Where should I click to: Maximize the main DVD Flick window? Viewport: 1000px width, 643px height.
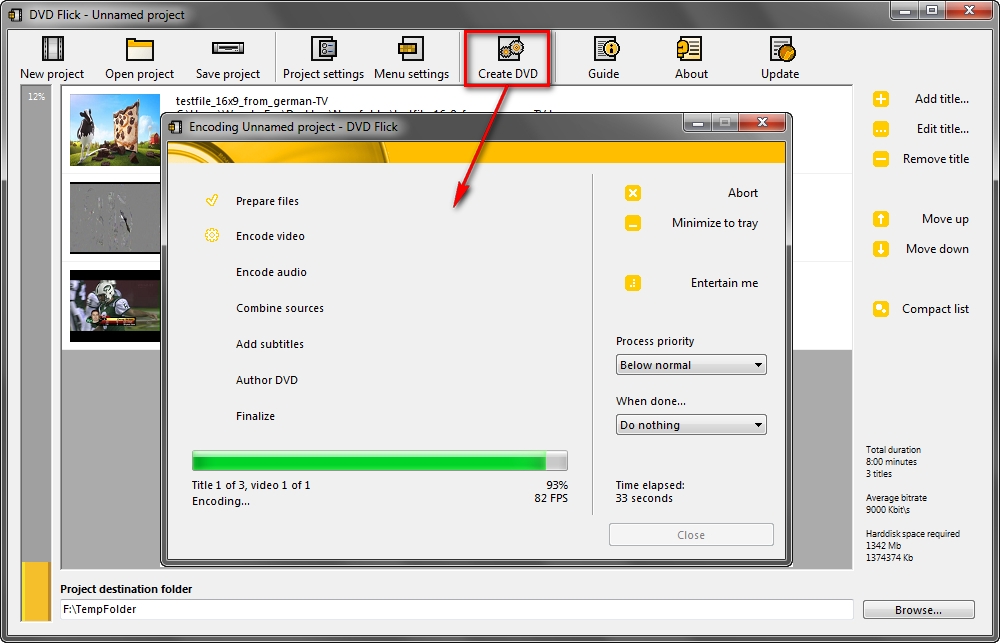(x=932, y=10)
